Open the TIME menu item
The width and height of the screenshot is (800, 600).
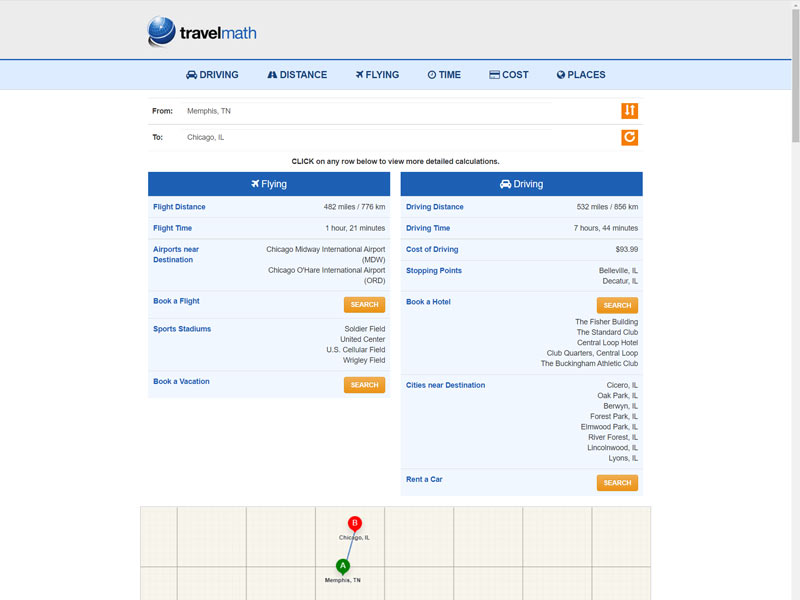click(444, 74)
